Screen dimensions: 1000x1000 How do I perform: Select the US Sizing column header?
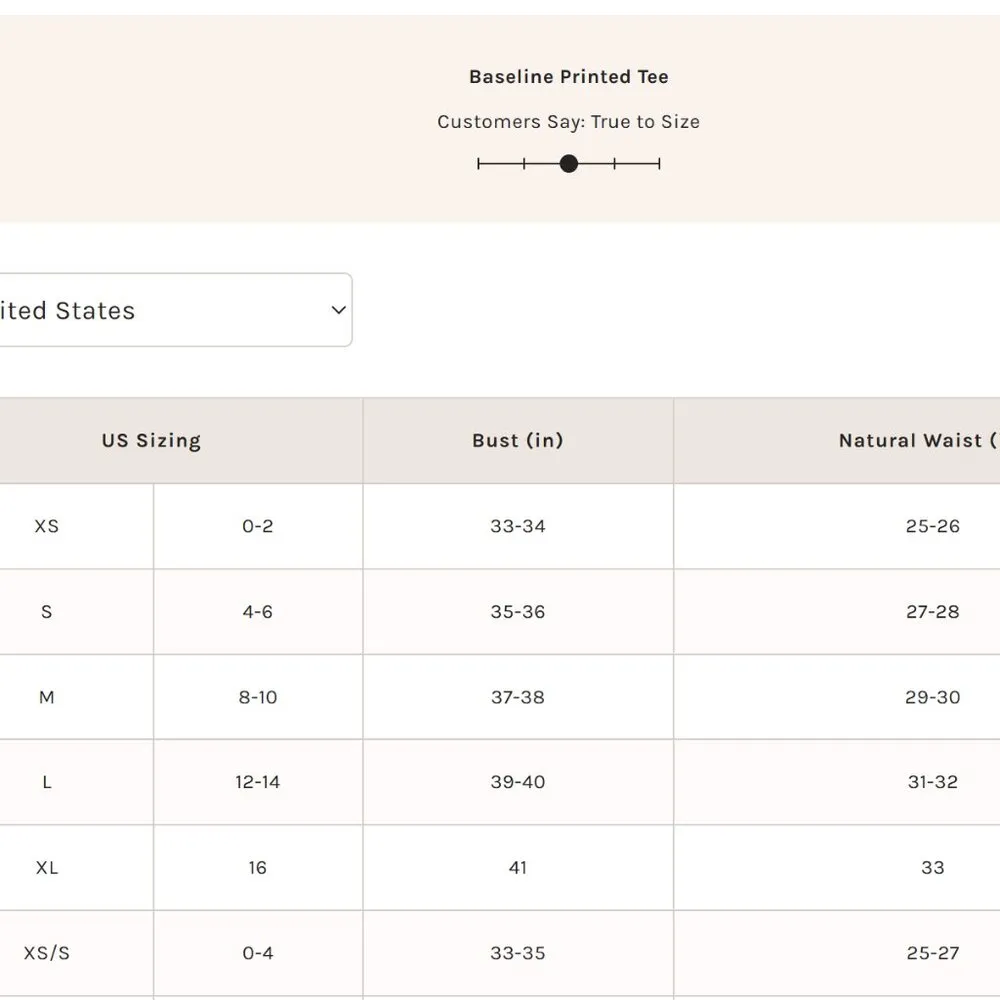[151, 441]
